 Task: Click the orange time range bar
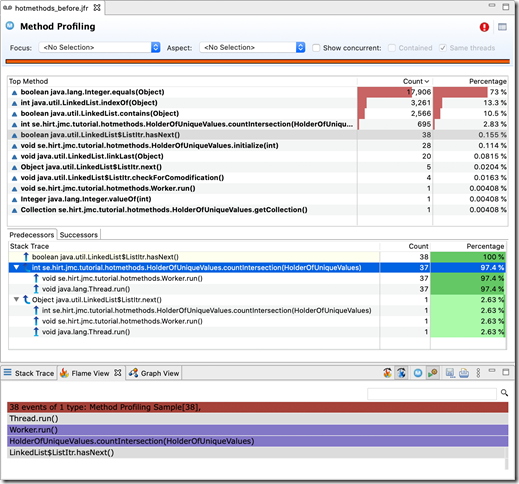click(x=258, y=61)
